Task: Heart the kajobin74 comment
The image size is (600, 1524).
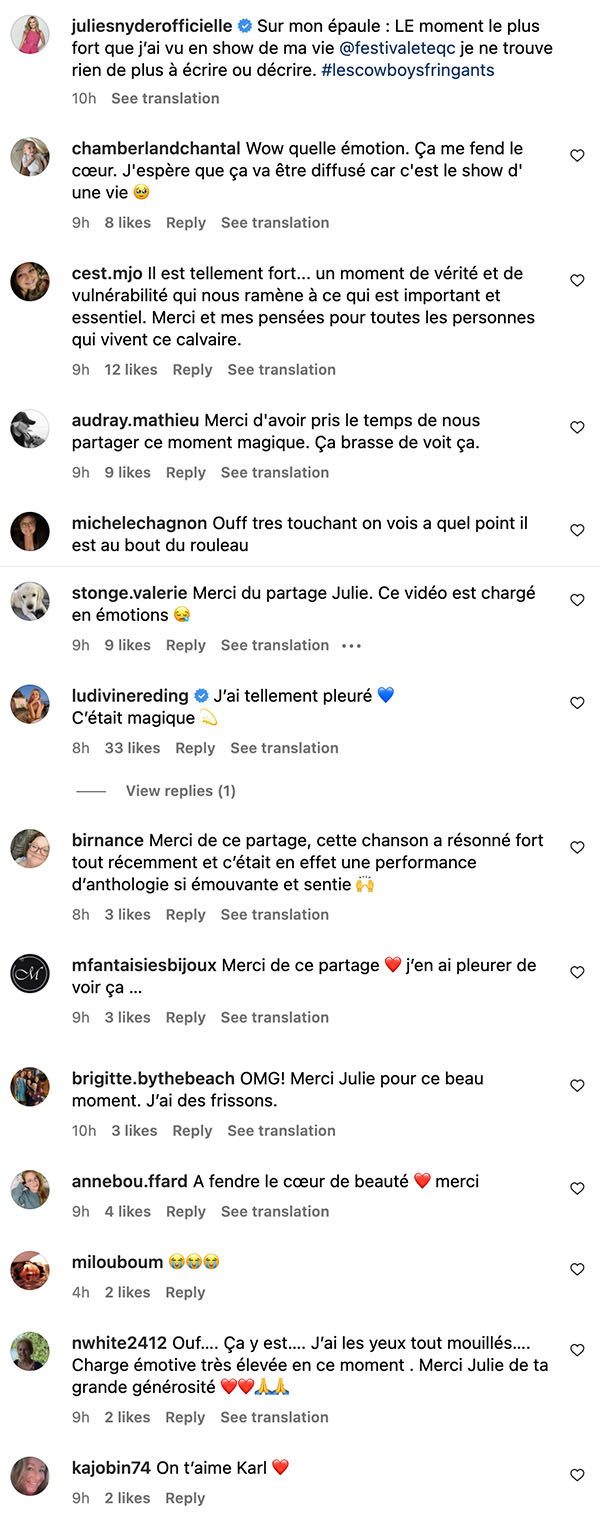Action: (577, 1475)
